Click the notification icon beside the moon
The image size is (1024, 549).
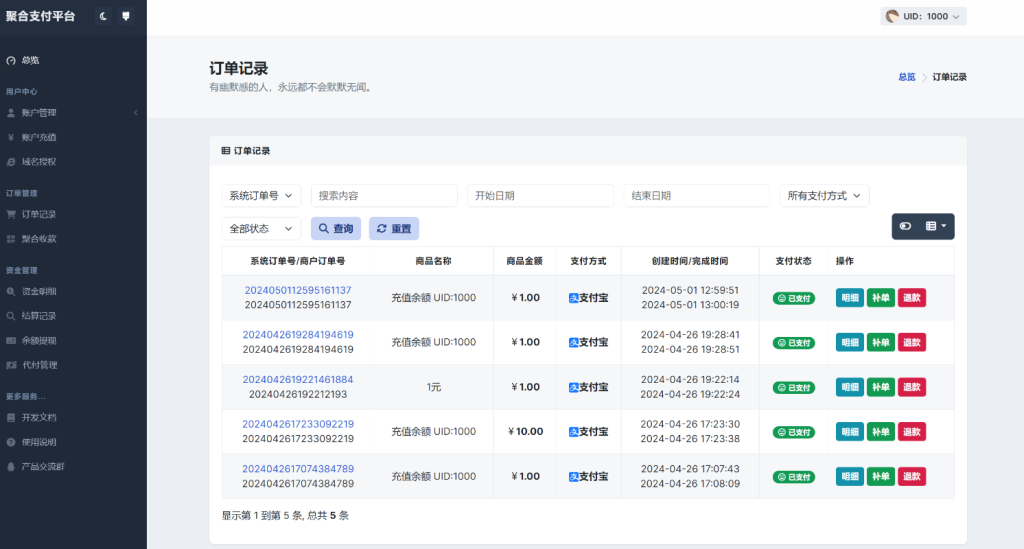(x=126, y=16)
